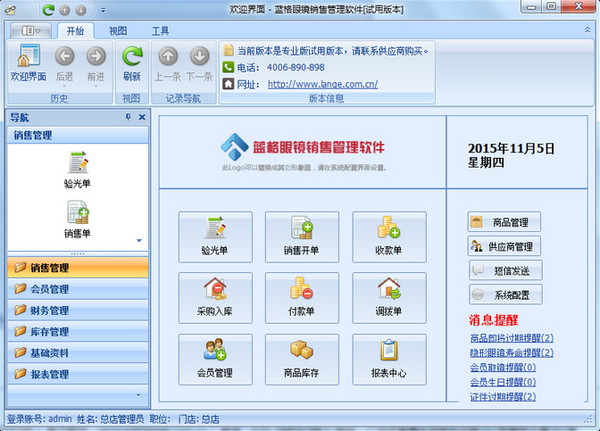600x431 pixels.
Task: Open the 会员管理 tile on welcome page
Action: point(215,359)
